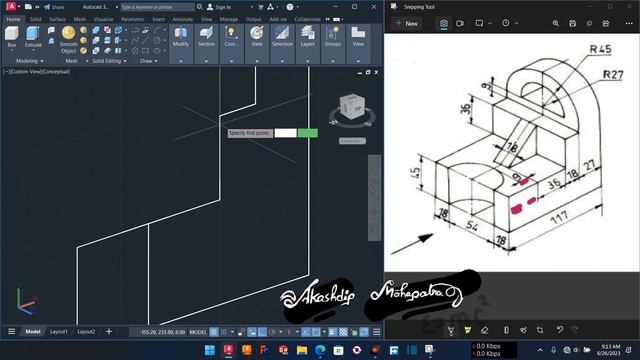
Task: Switch to the Surface ribbon tab
Action: click(x=57, y=19)
